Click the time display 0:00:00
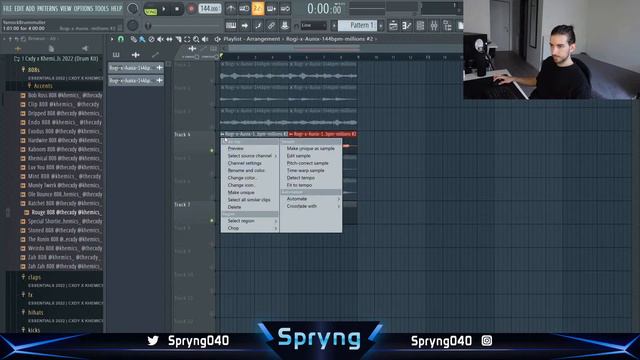 point(324,8)
